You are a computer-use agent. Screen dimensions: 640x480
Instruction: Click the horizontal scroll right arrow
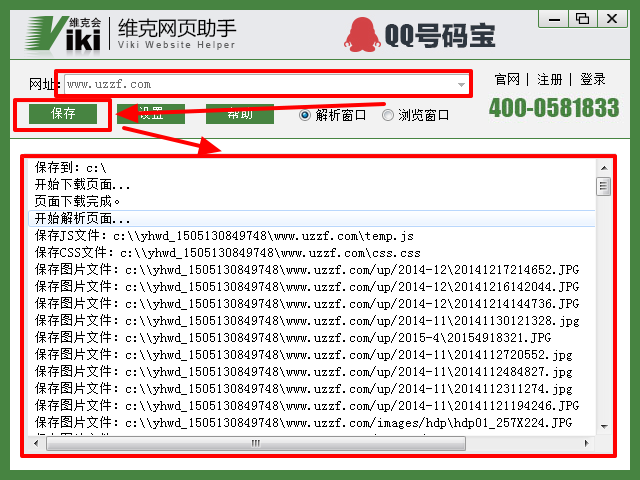(x=587, y=444)
